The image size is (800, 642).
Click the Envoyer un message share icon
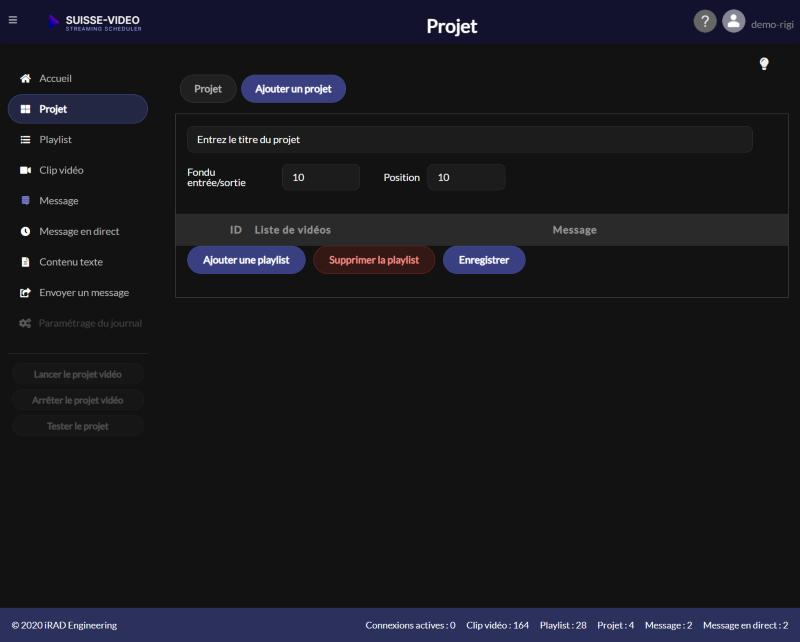(x=25, y=292)
